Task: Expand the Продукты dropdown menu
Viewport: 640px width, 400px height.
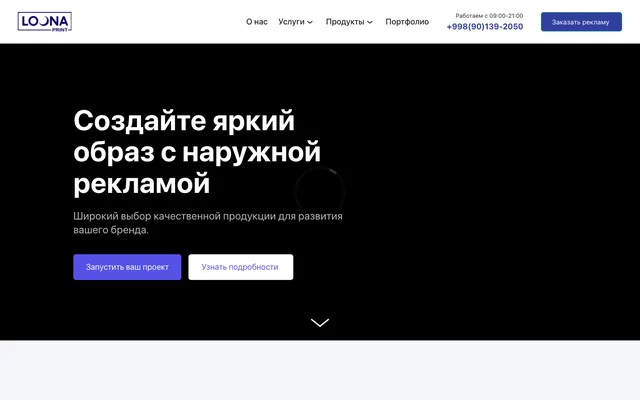Action: (x=349, y=22)
